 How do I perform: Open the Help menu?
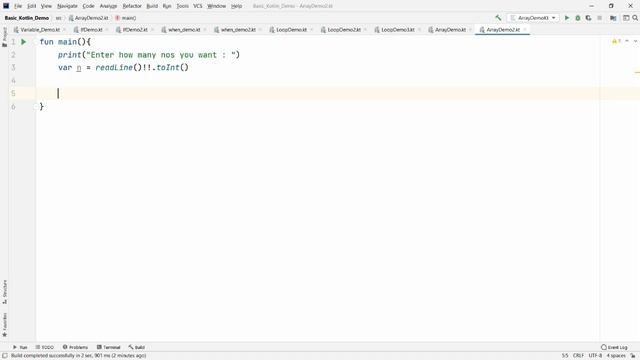(236, 6)
